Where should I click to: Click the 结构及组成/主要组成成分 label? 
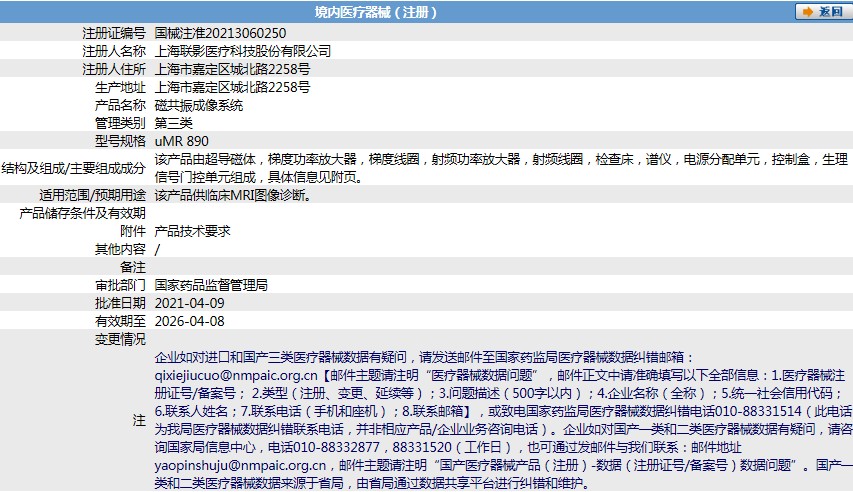73,168
